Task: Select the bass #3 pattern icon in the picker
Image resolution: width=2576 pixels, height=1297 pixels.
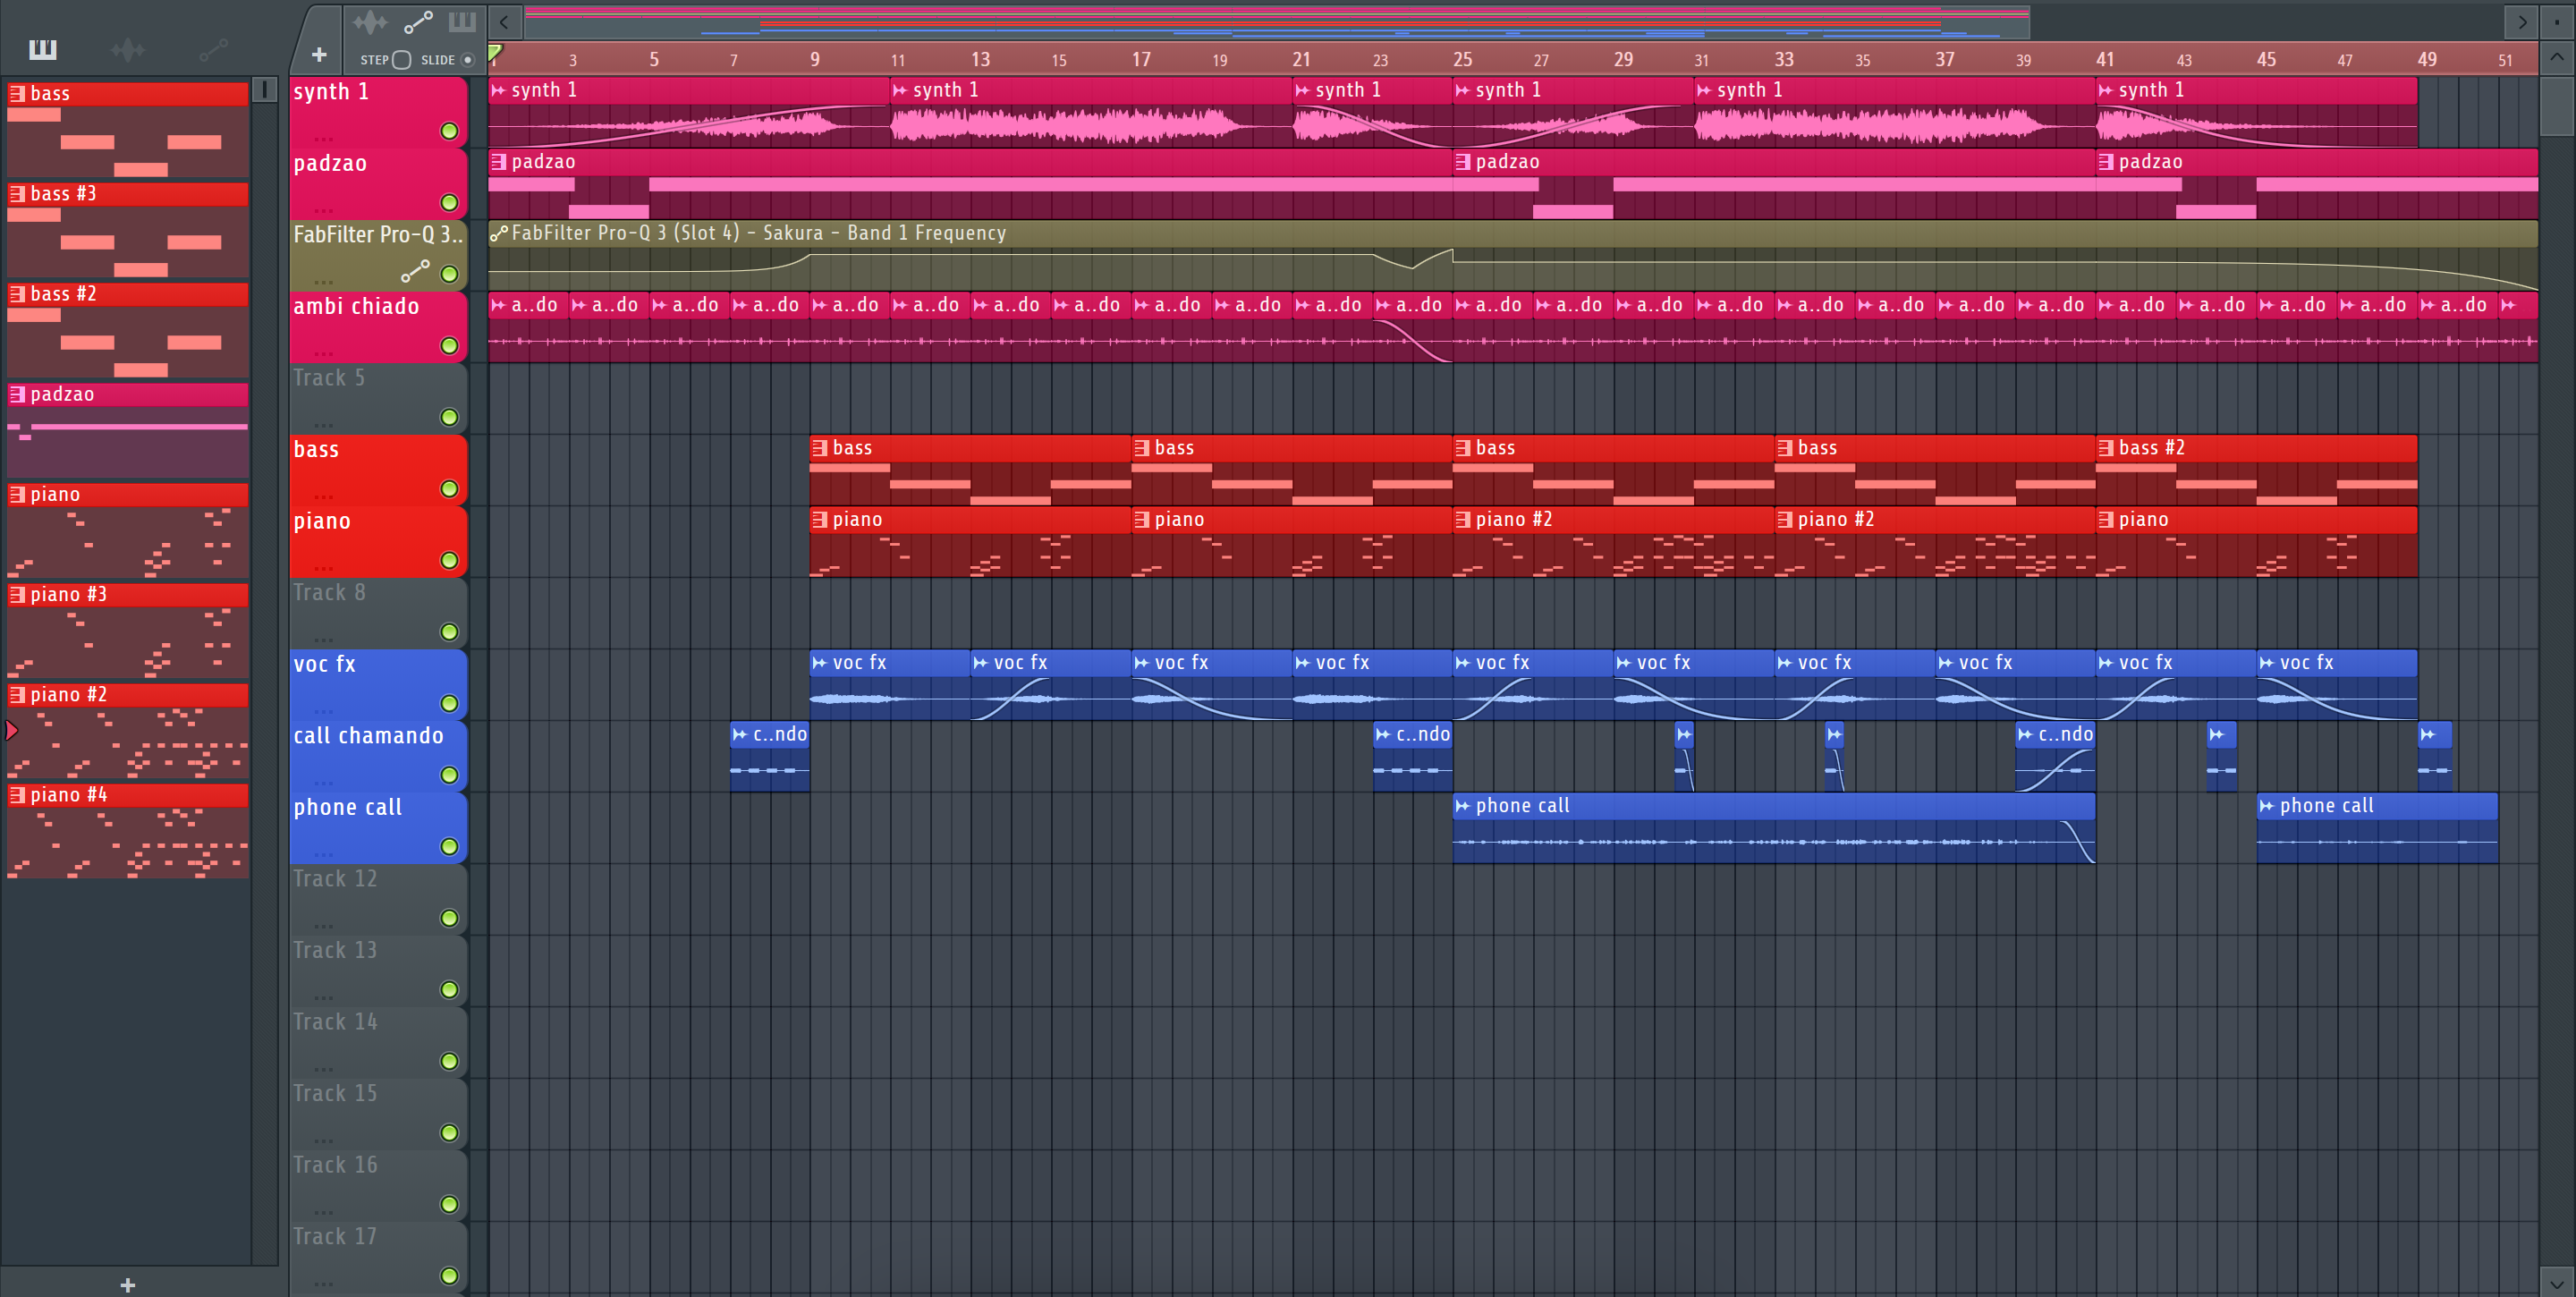Action: pos(17,194)
